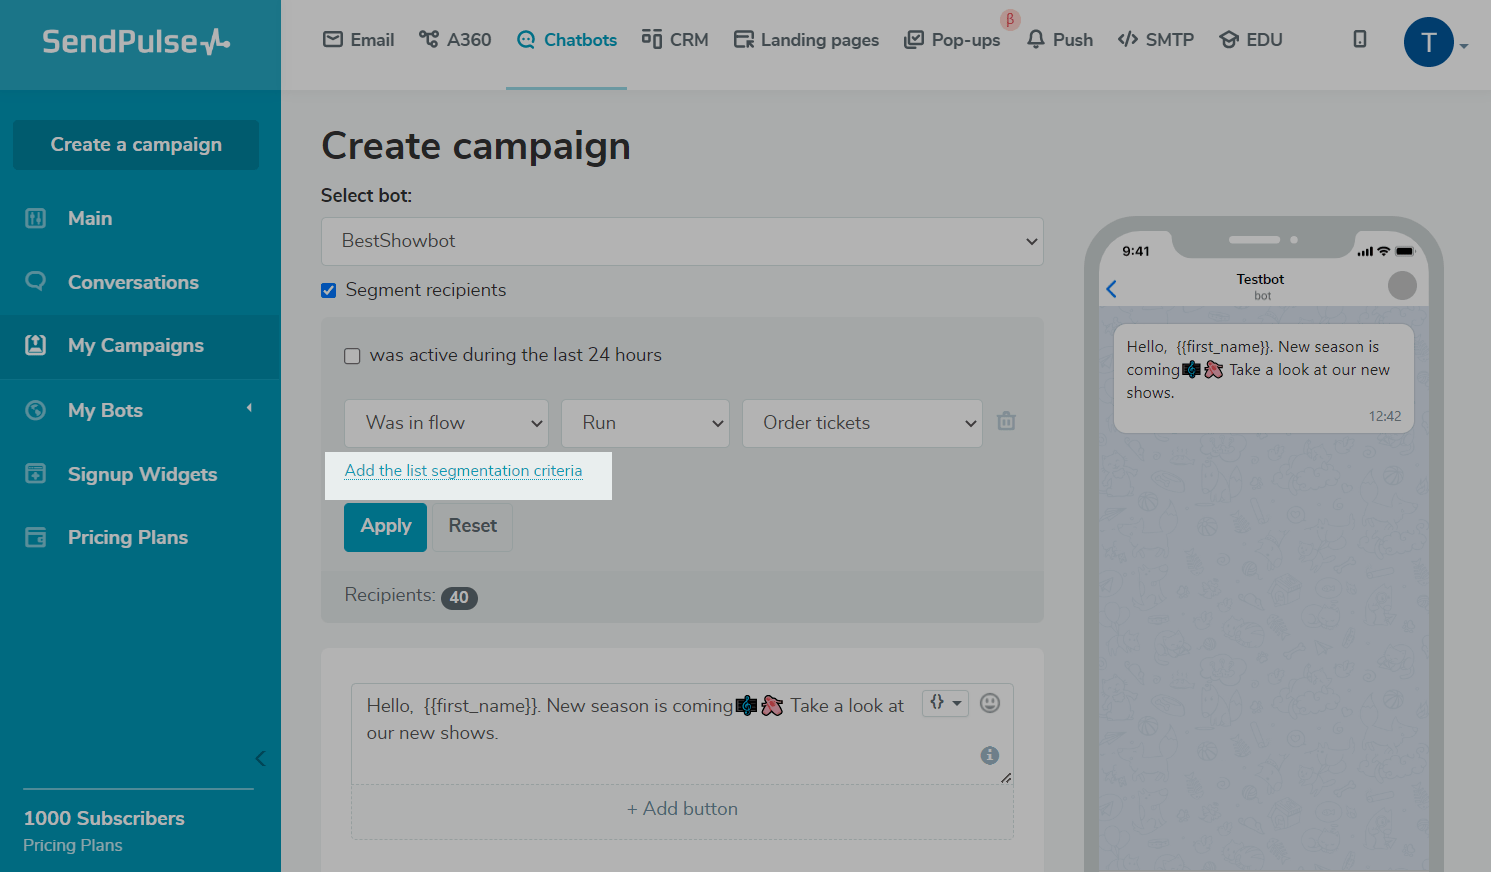Viewport: 1491px width, 872px height.
Task: Click the Pricing Plans link below subscribers
Action: point(72,845)
